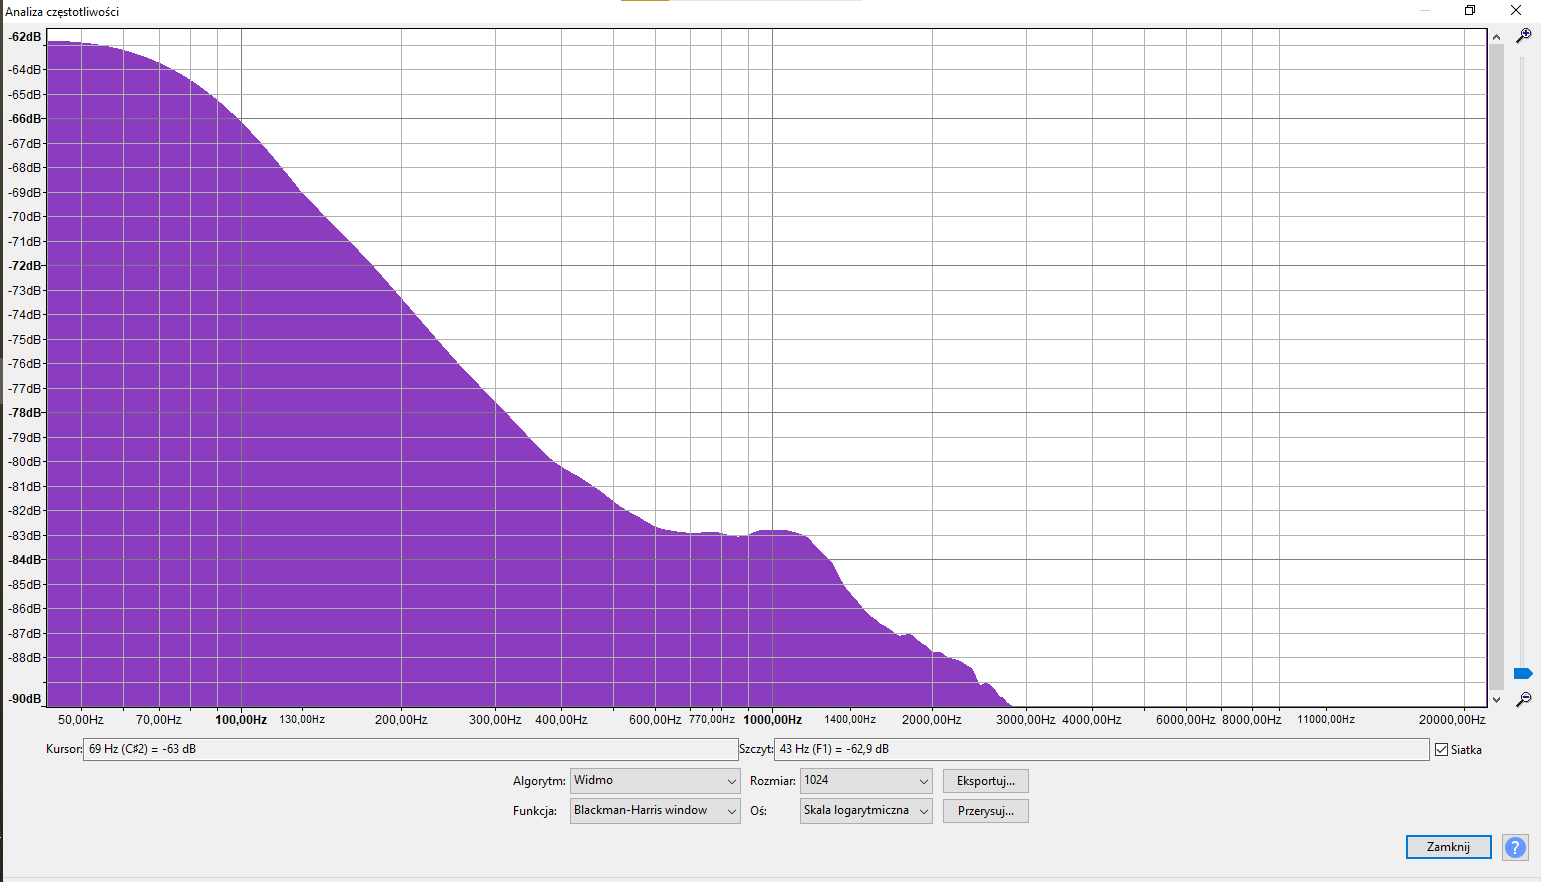Image resolution: width=1541 pixels, height=882 pixels.
Task: Expand the Oś dropdown showing Skala logarytmiczna
Action: click(865, 811)
